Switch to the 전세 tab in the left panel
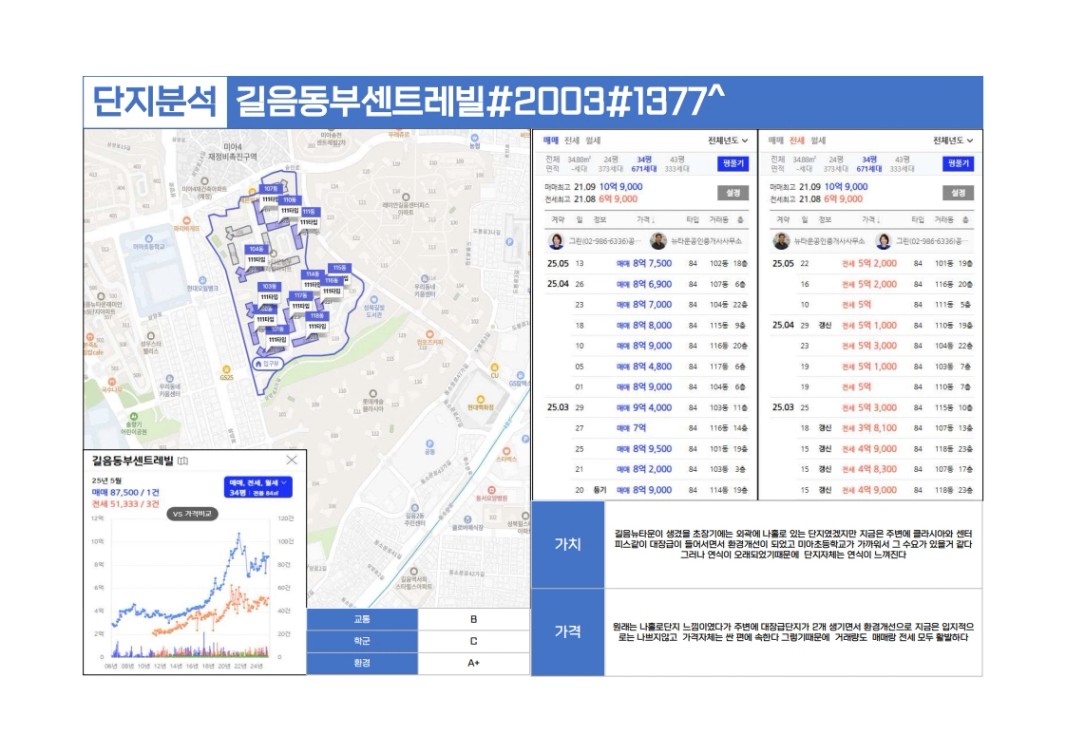This screenshot has width=1066, height=753. [x=571, y=141]
